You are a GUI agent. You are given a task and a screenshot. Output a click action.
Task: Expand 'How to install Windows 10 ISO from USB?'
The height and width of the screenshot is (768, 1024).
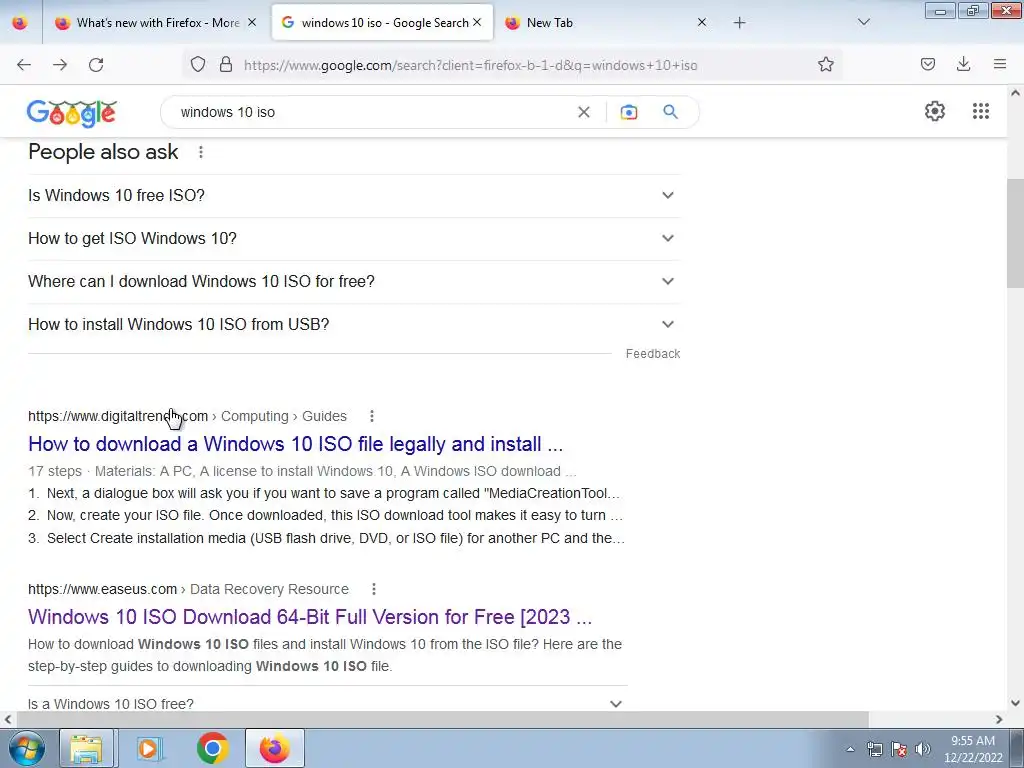(x=354, y=325)
